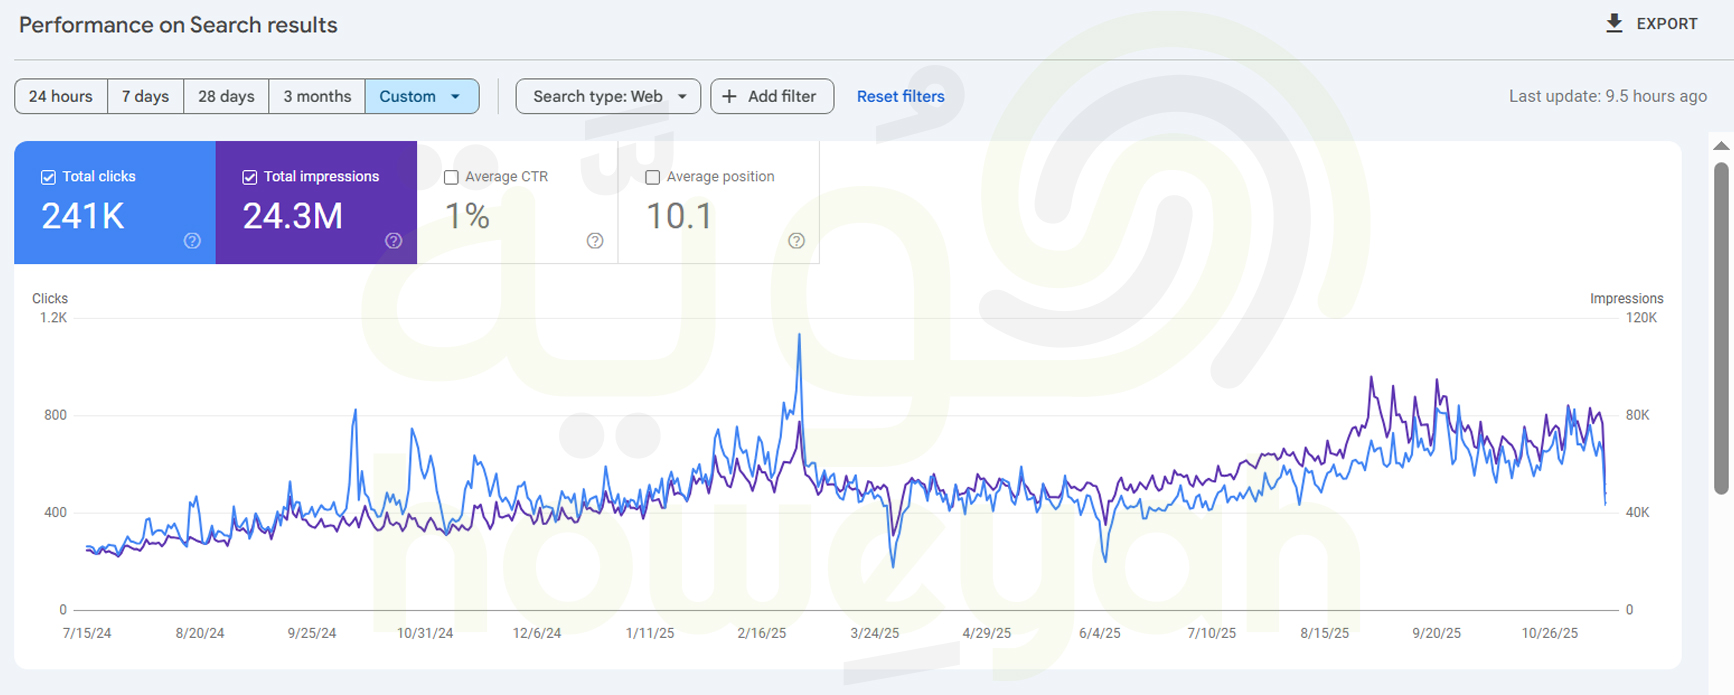Select the 24 hours range tab
The width and height of the screenshot is (1734, 695).
tap(61, 97)
